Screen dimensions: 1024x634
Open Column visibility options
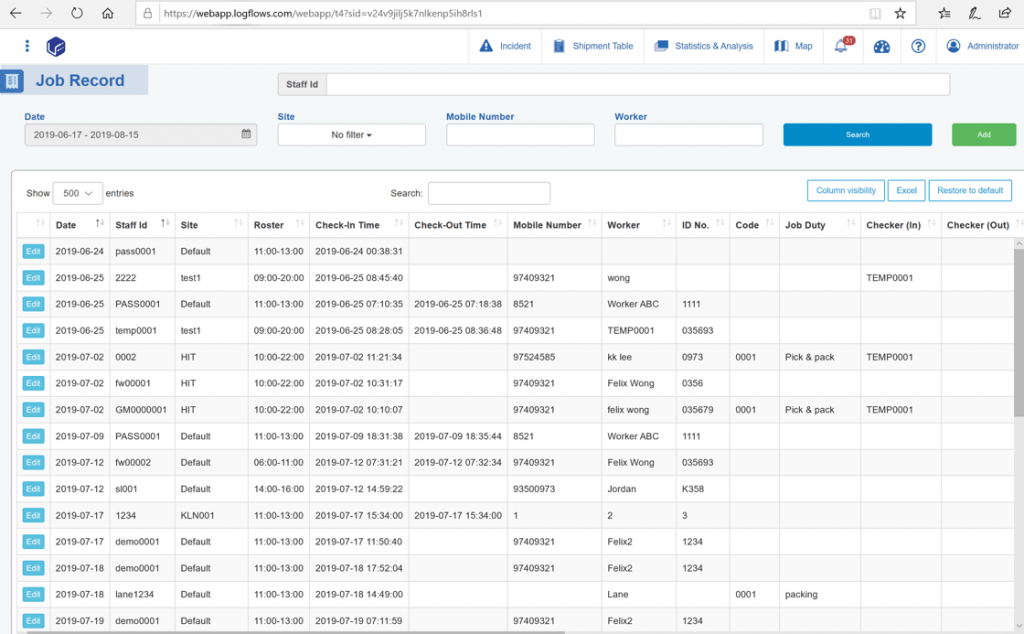[x=846, y=191]
